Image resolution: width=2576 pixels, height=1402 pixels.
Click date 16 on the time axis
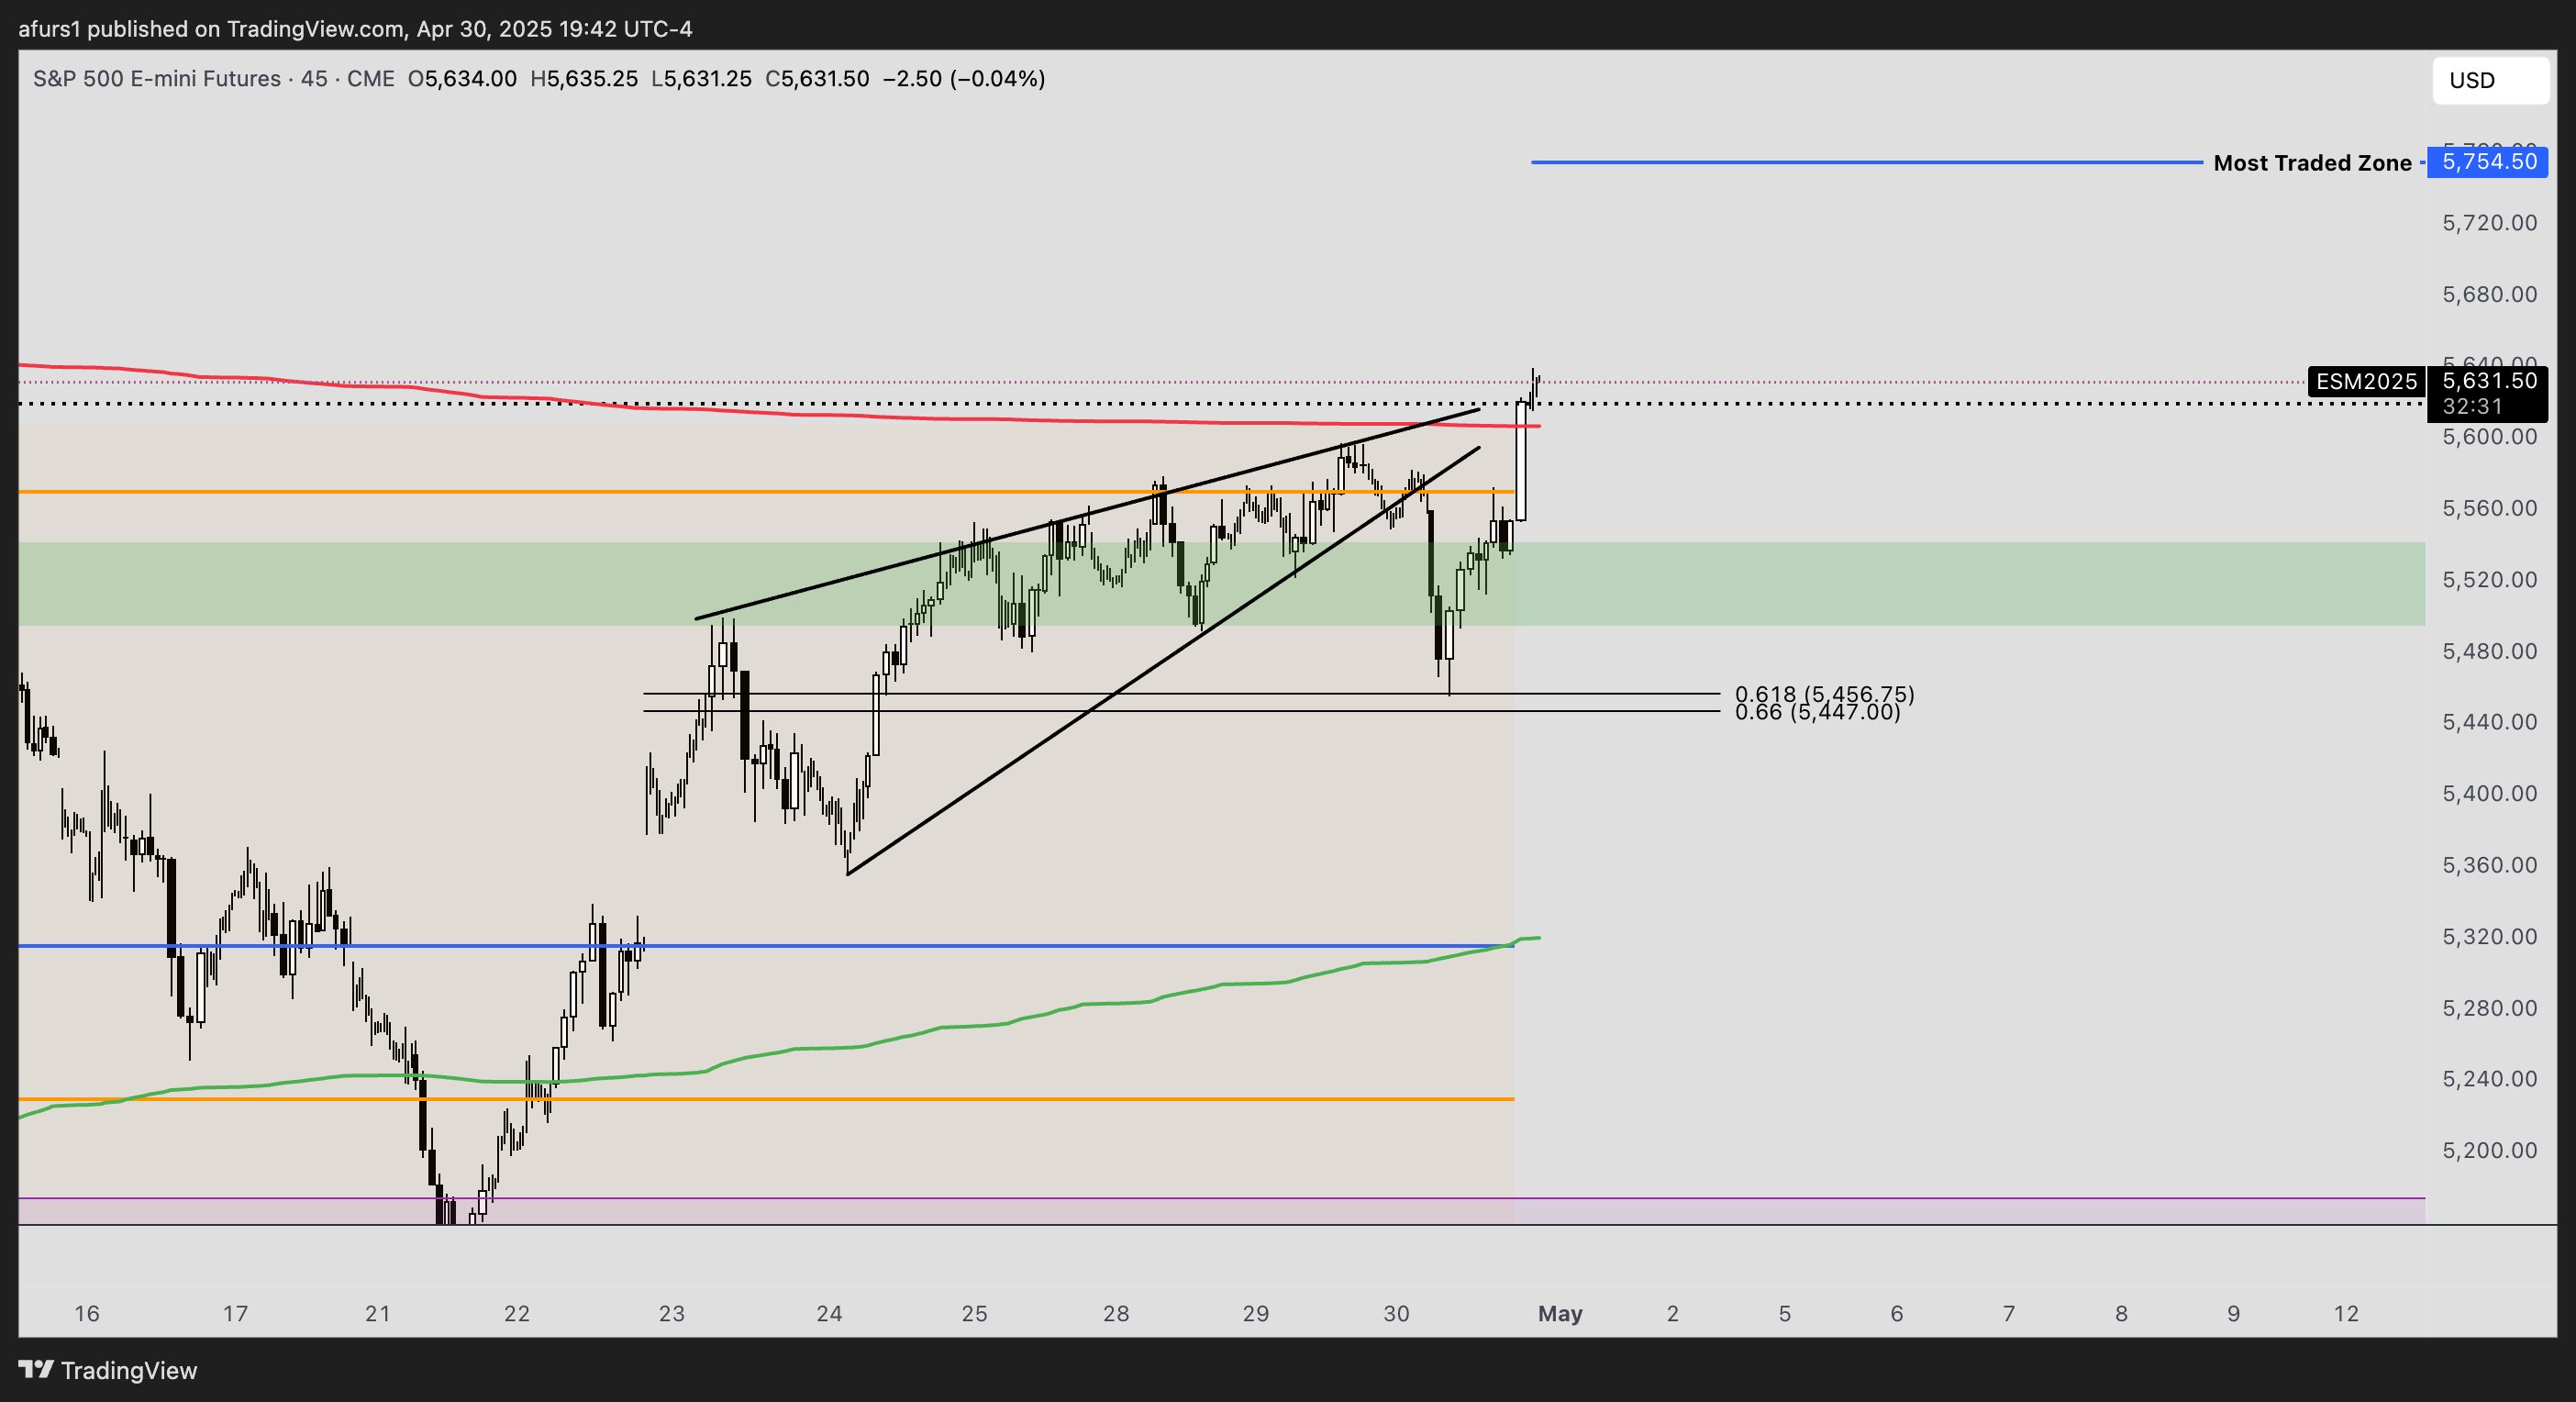click(x=87, y=1314)
